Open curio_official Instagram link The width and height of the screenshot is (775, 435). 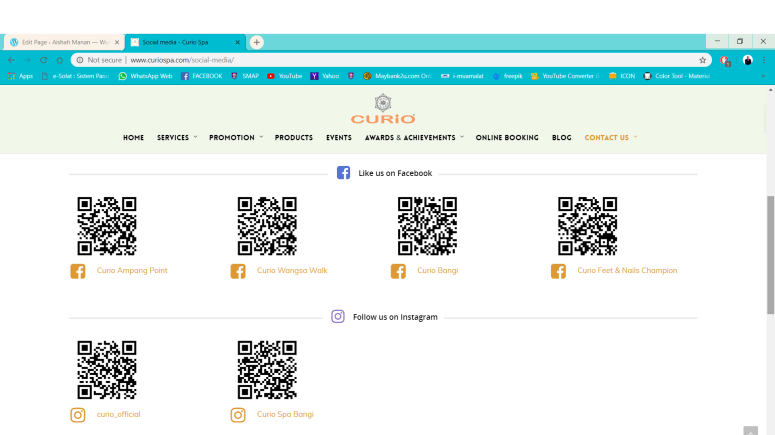click(x=119, y=414)
